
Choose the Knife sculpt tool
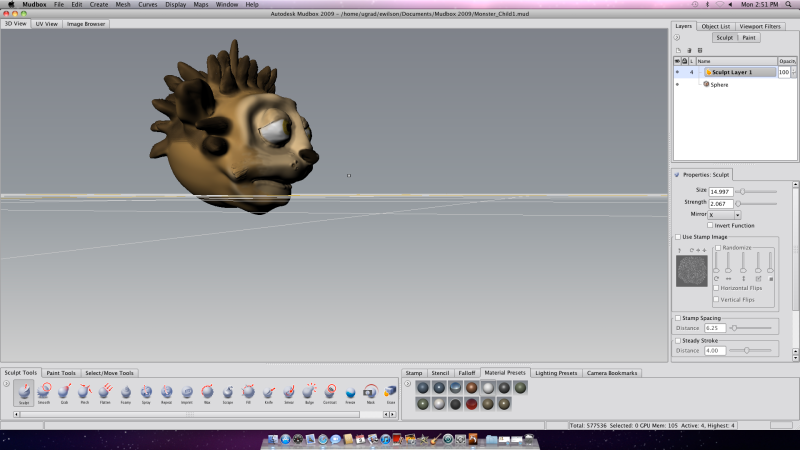point(268,392)
